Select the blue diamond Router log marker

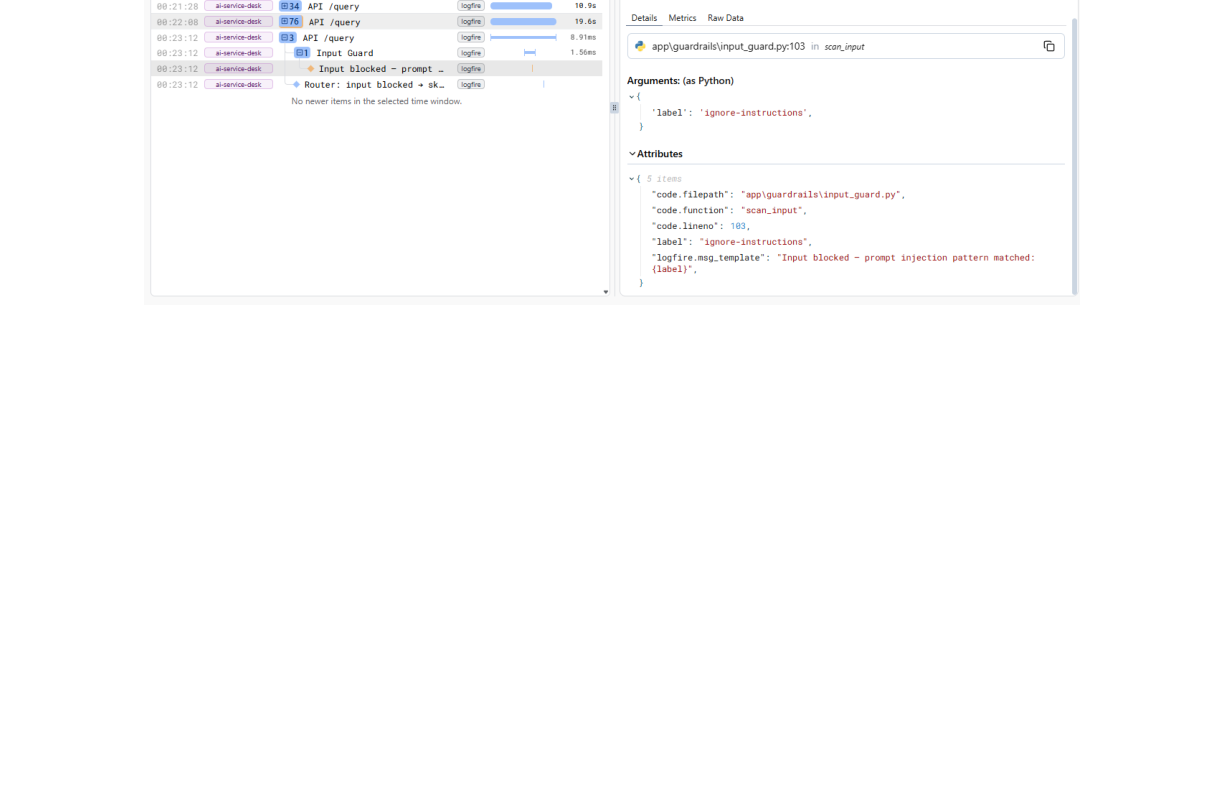296,85
